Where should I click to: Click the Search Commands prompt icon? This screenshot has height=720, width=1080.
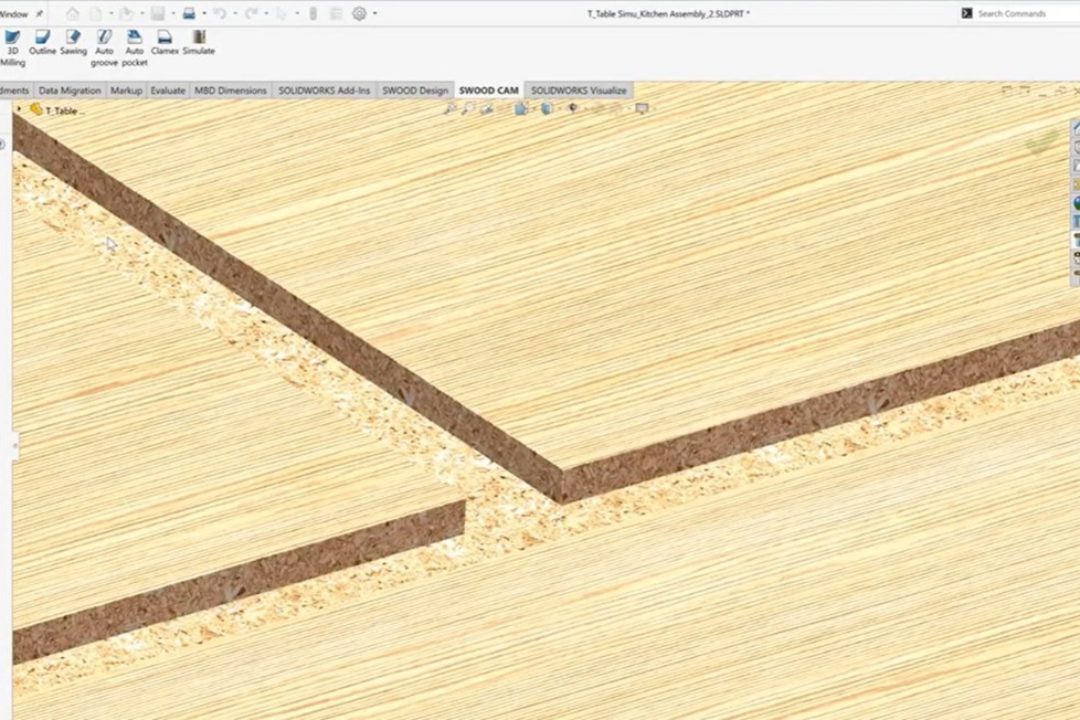click(x=967, y=13)
